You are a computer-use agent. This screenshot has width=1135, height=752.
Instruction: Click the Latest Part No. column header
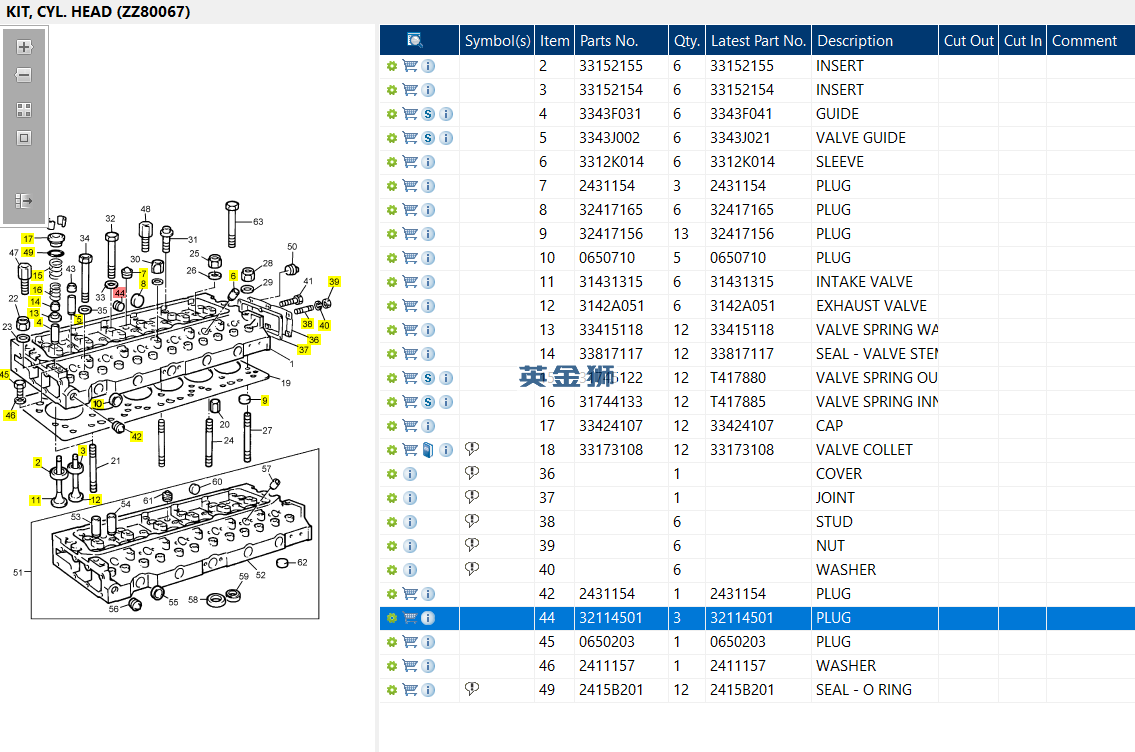[x=758, y=41]
